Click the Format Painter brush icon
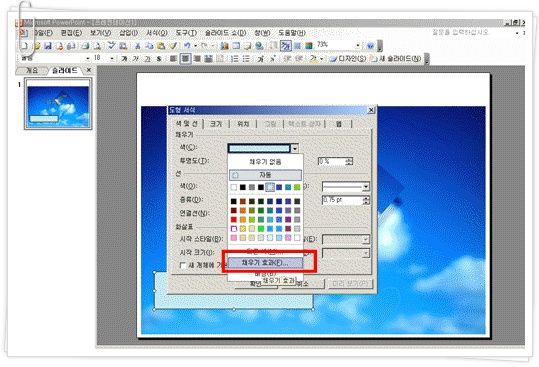Viewport: 539px width, 367px height. click(x=173, y=46)
